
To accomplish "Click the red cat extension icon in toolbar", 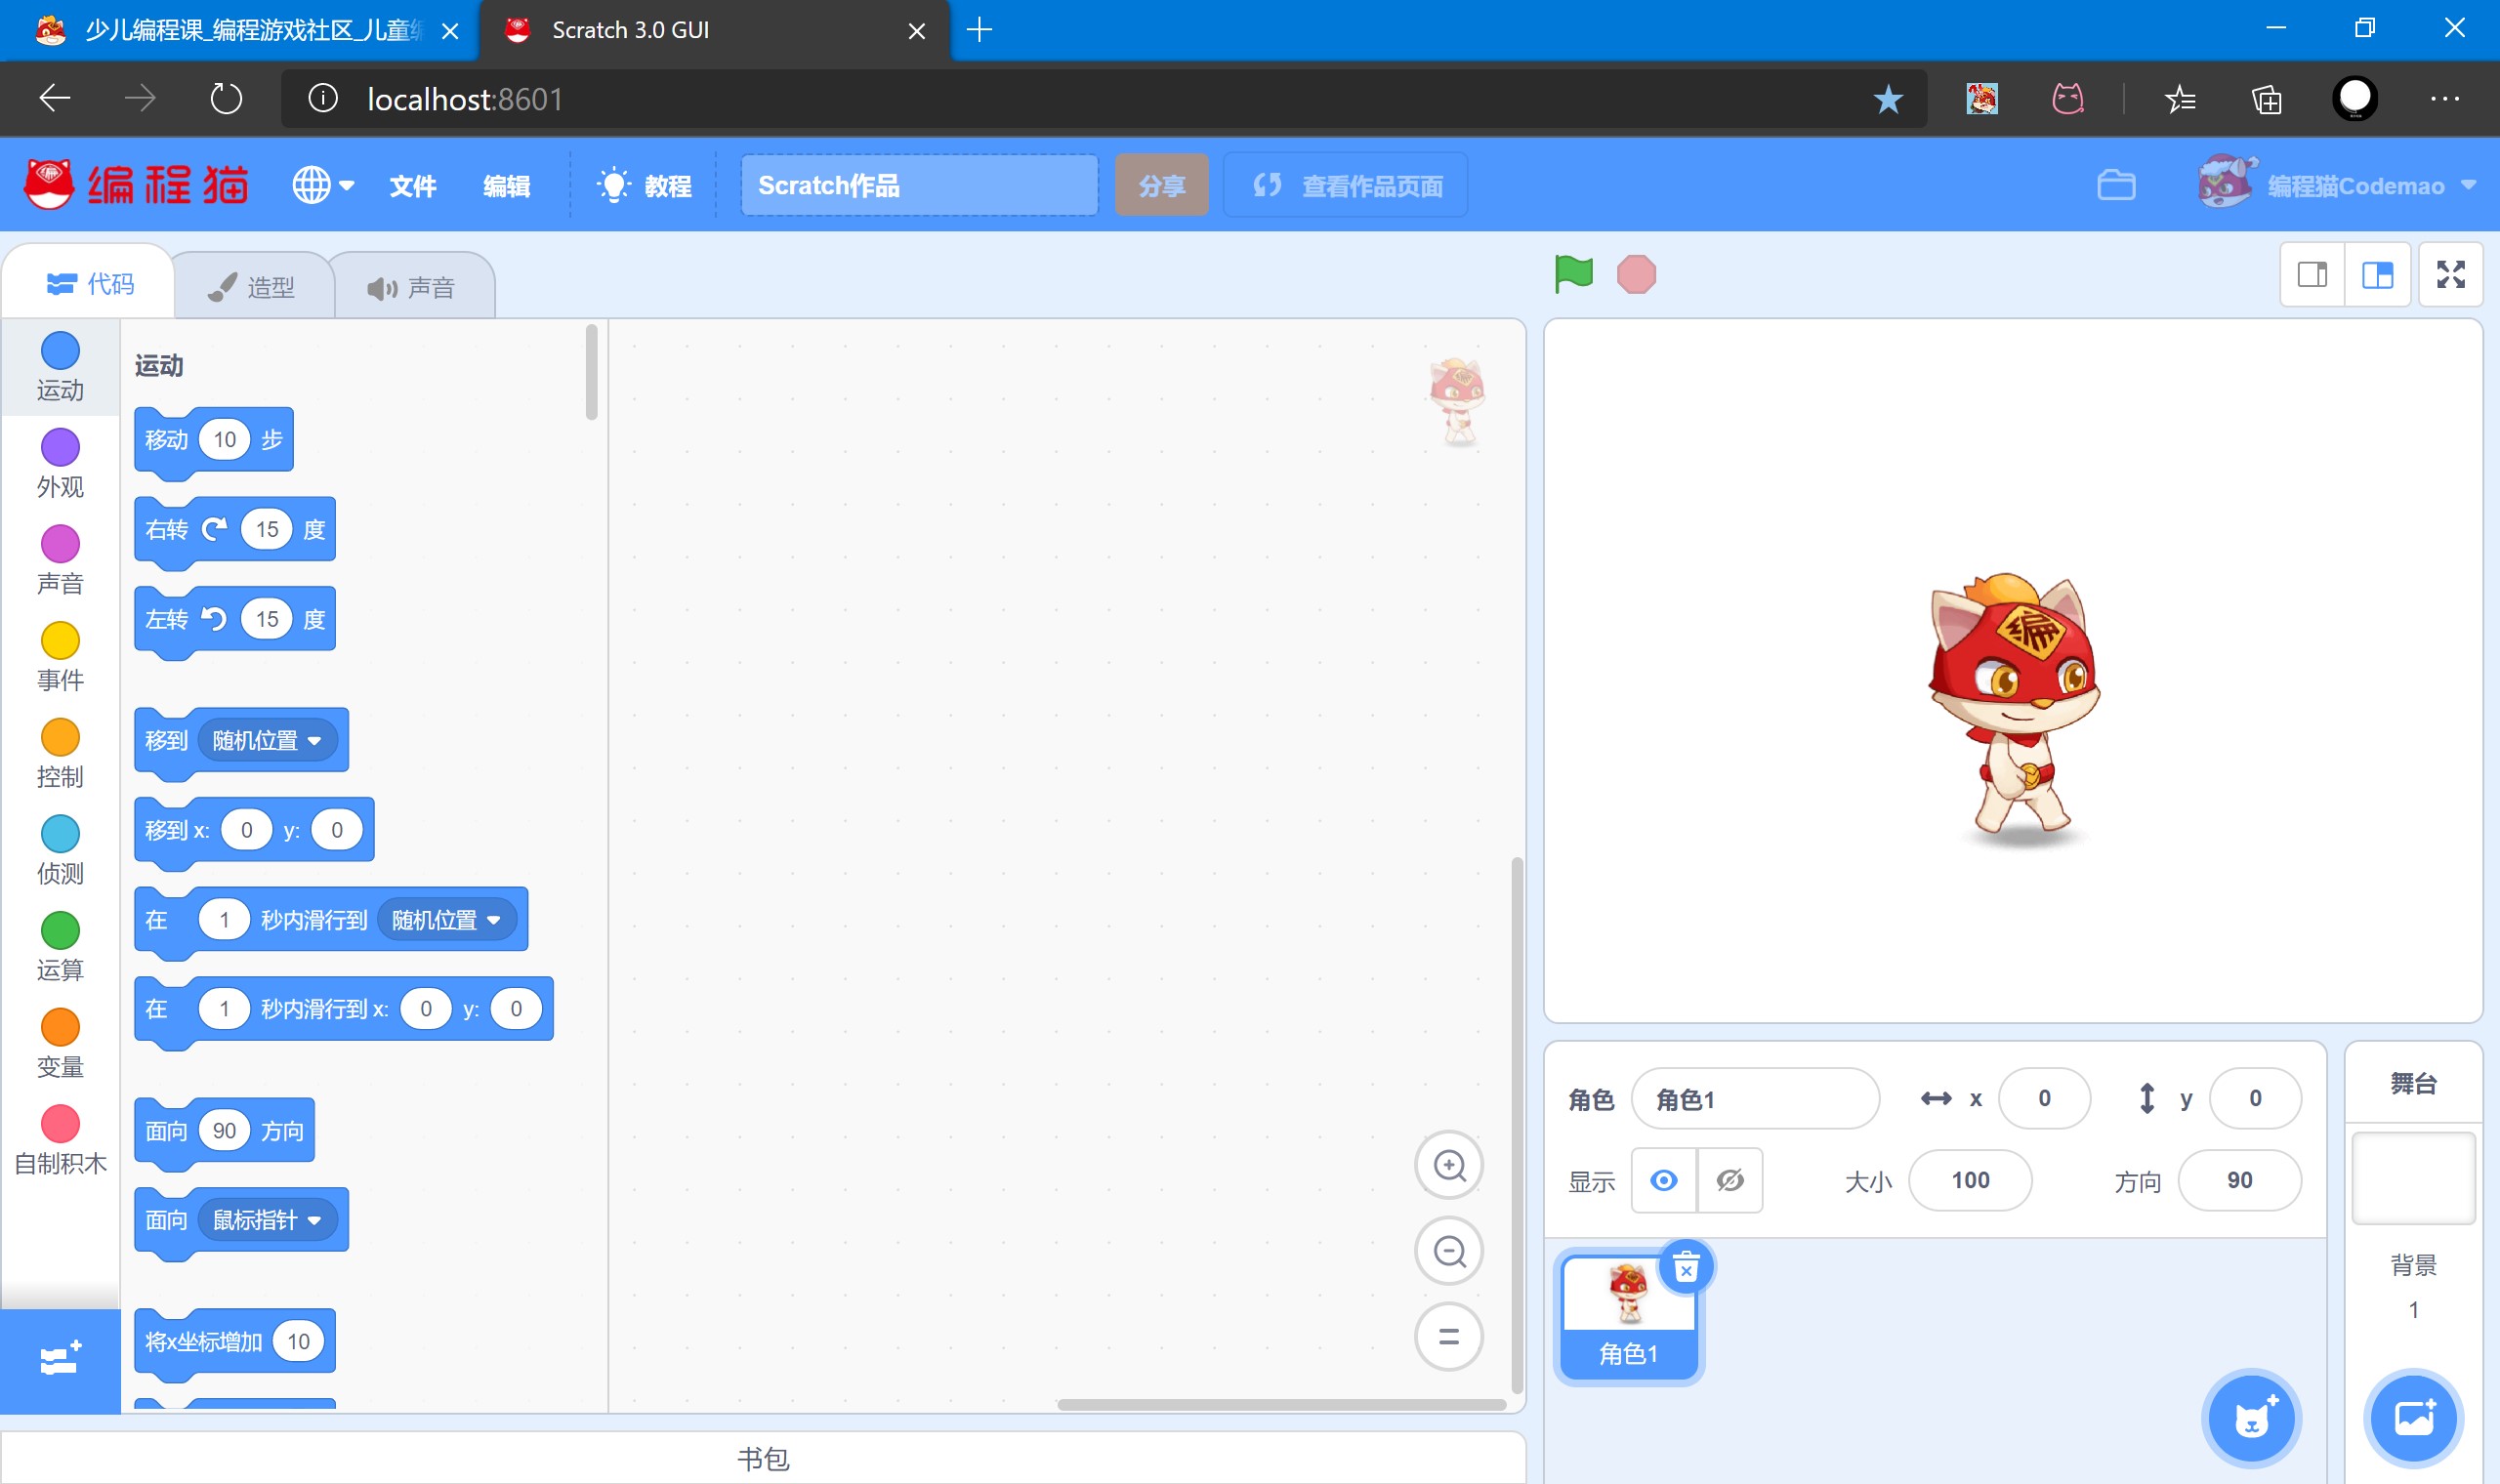I will click(1982, 99).
